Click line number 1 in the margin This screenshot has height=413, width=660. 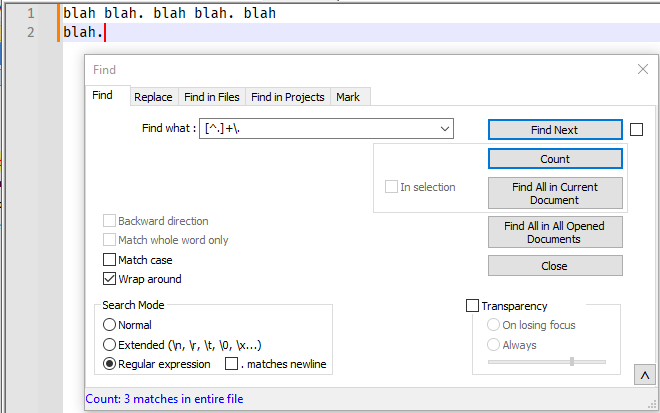coord(31,13)
